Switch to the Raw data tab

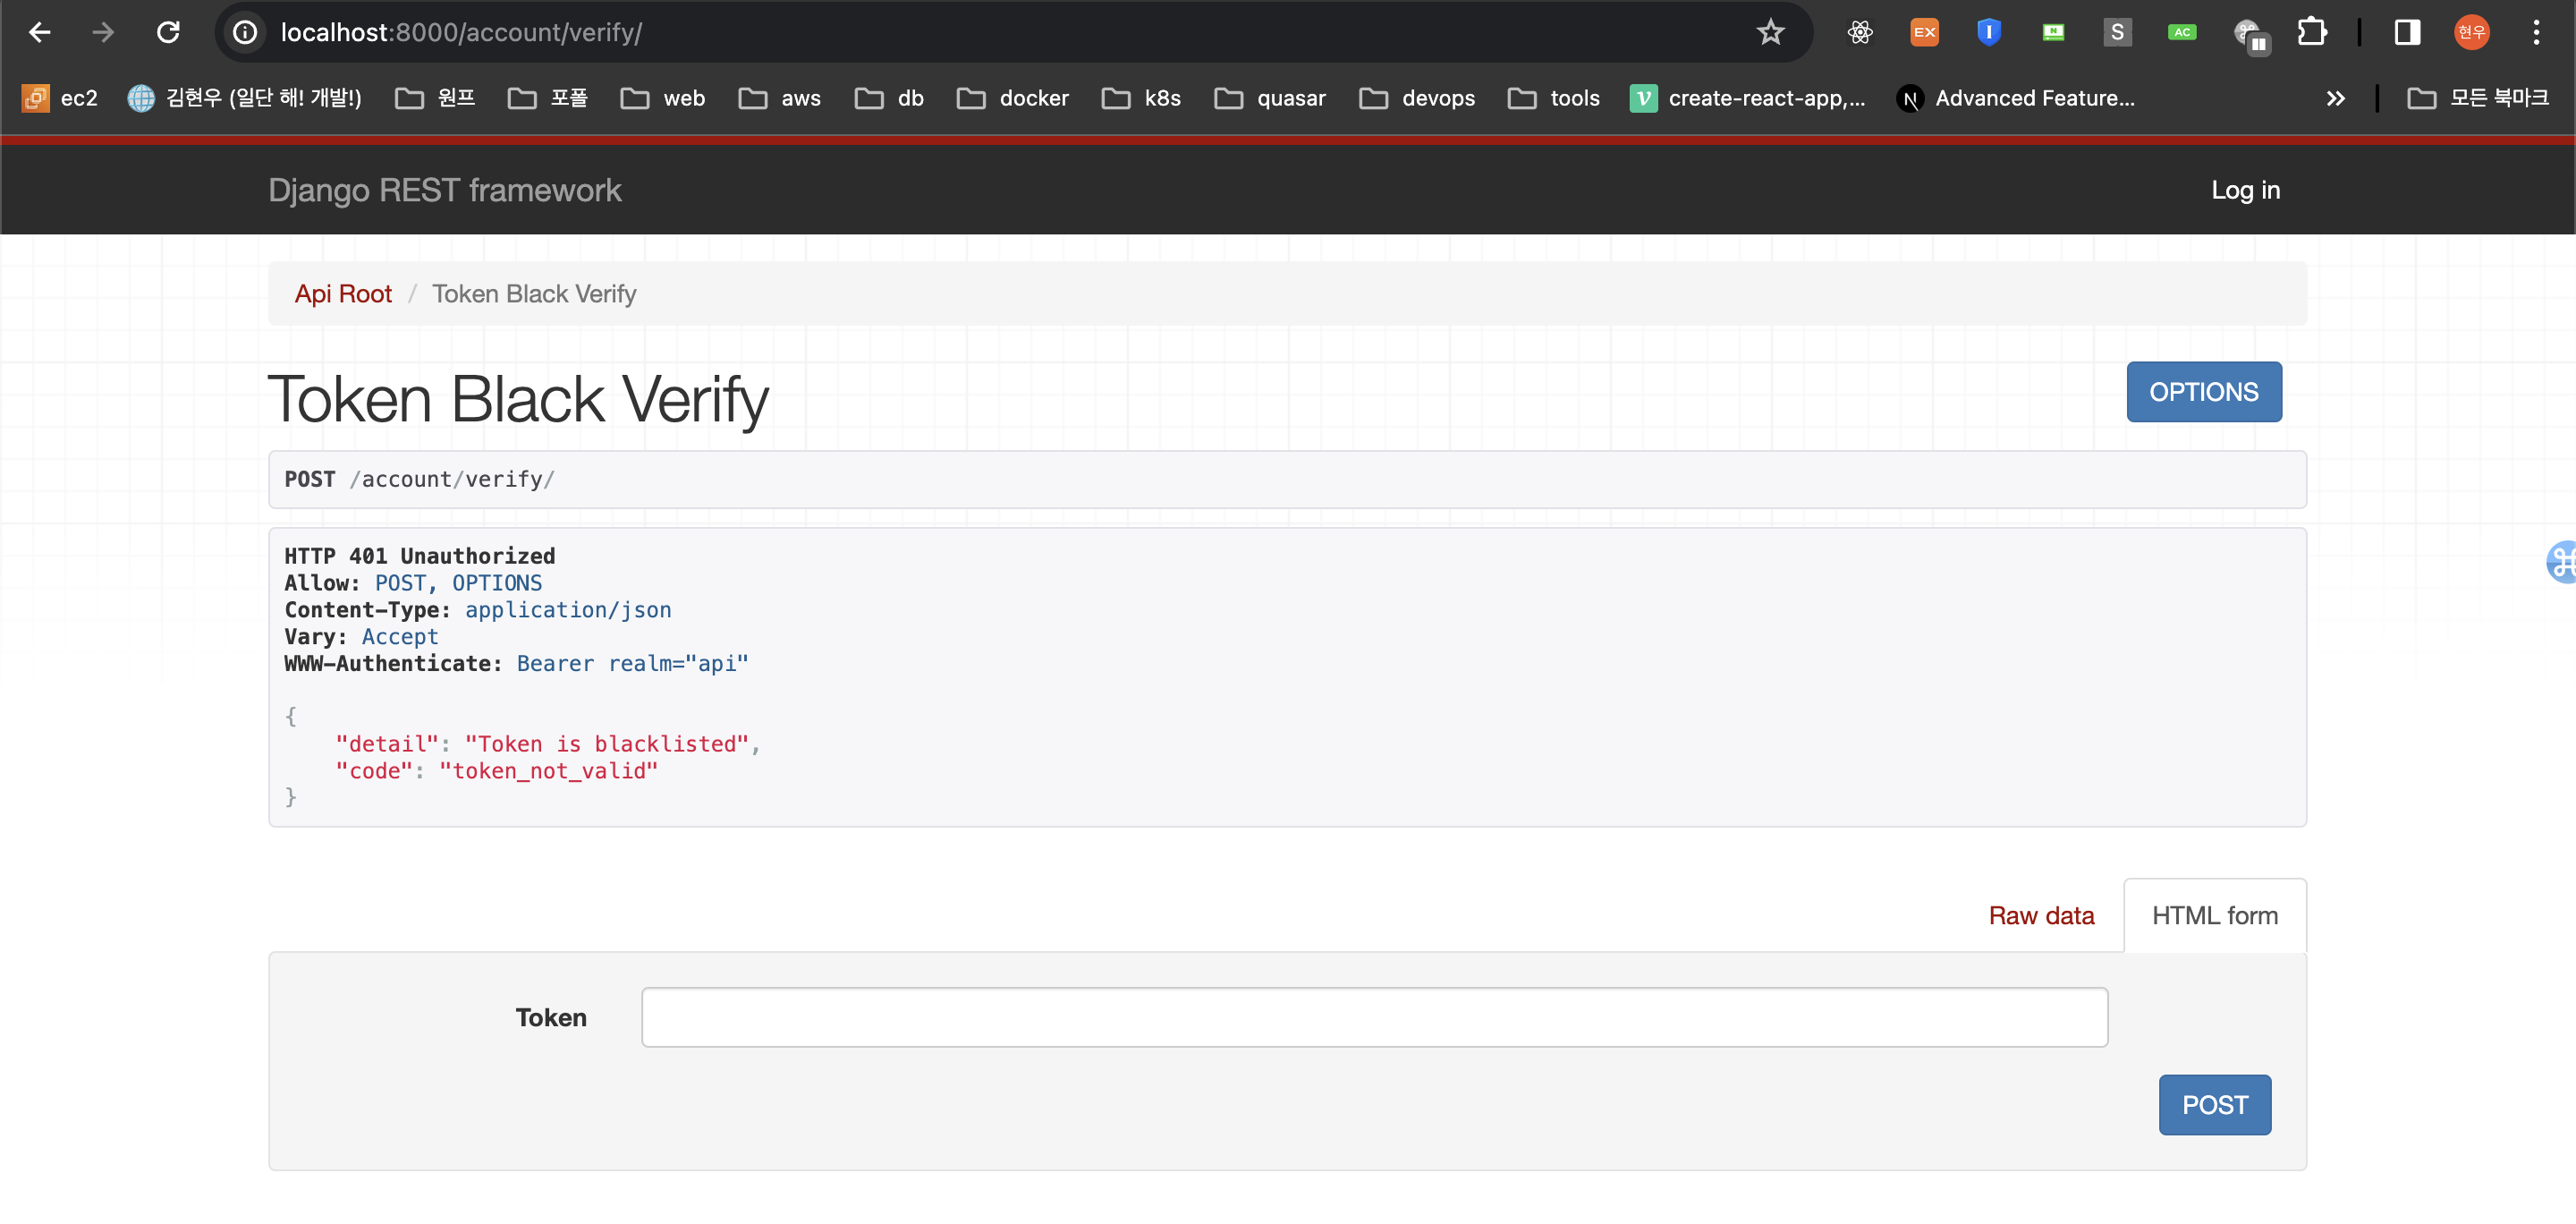(x=2040, y=915)
